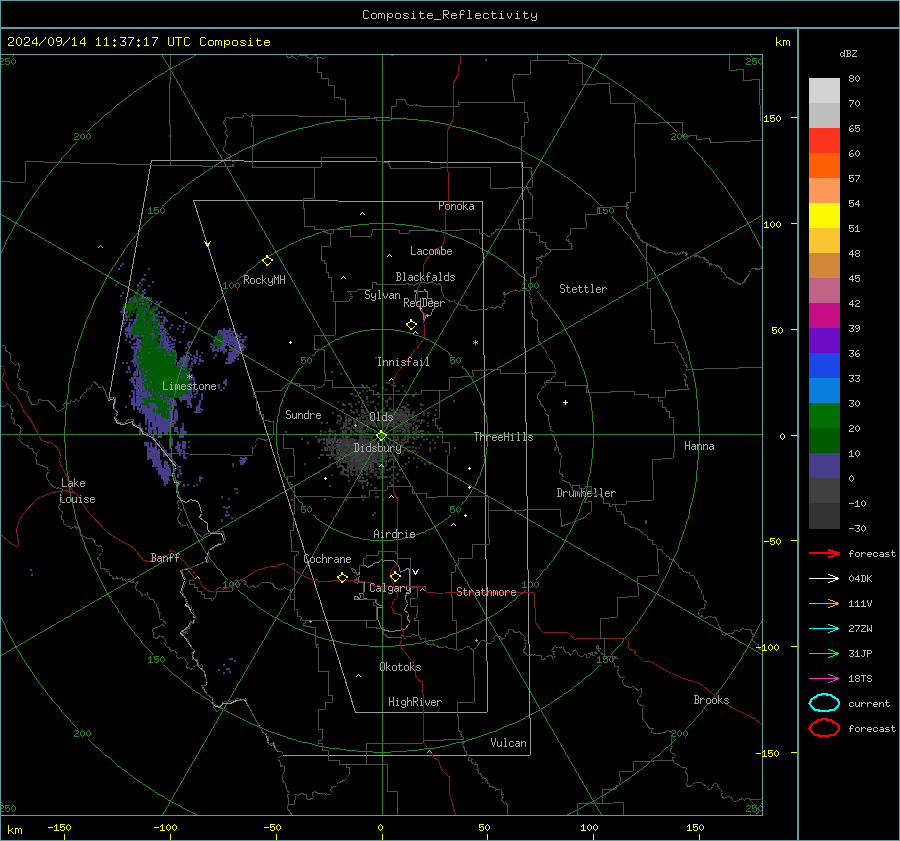Click the Strathmore city label

tap(486, 592)
